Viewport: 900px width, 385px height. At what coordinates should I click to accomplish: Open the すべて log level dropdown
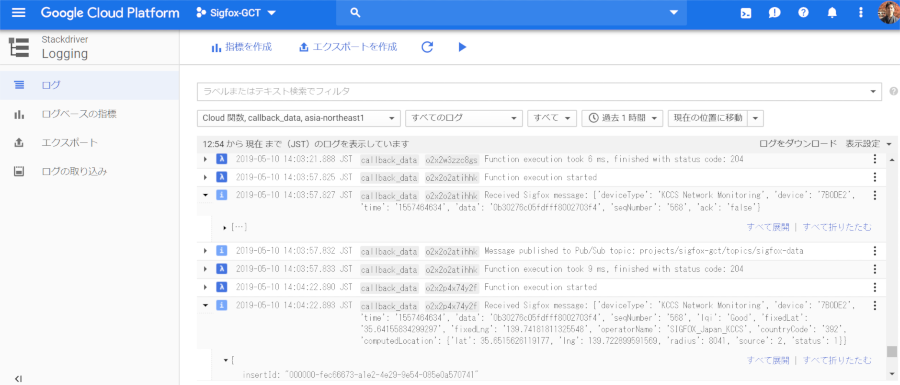pyautogui.click(x=552, y=118)
